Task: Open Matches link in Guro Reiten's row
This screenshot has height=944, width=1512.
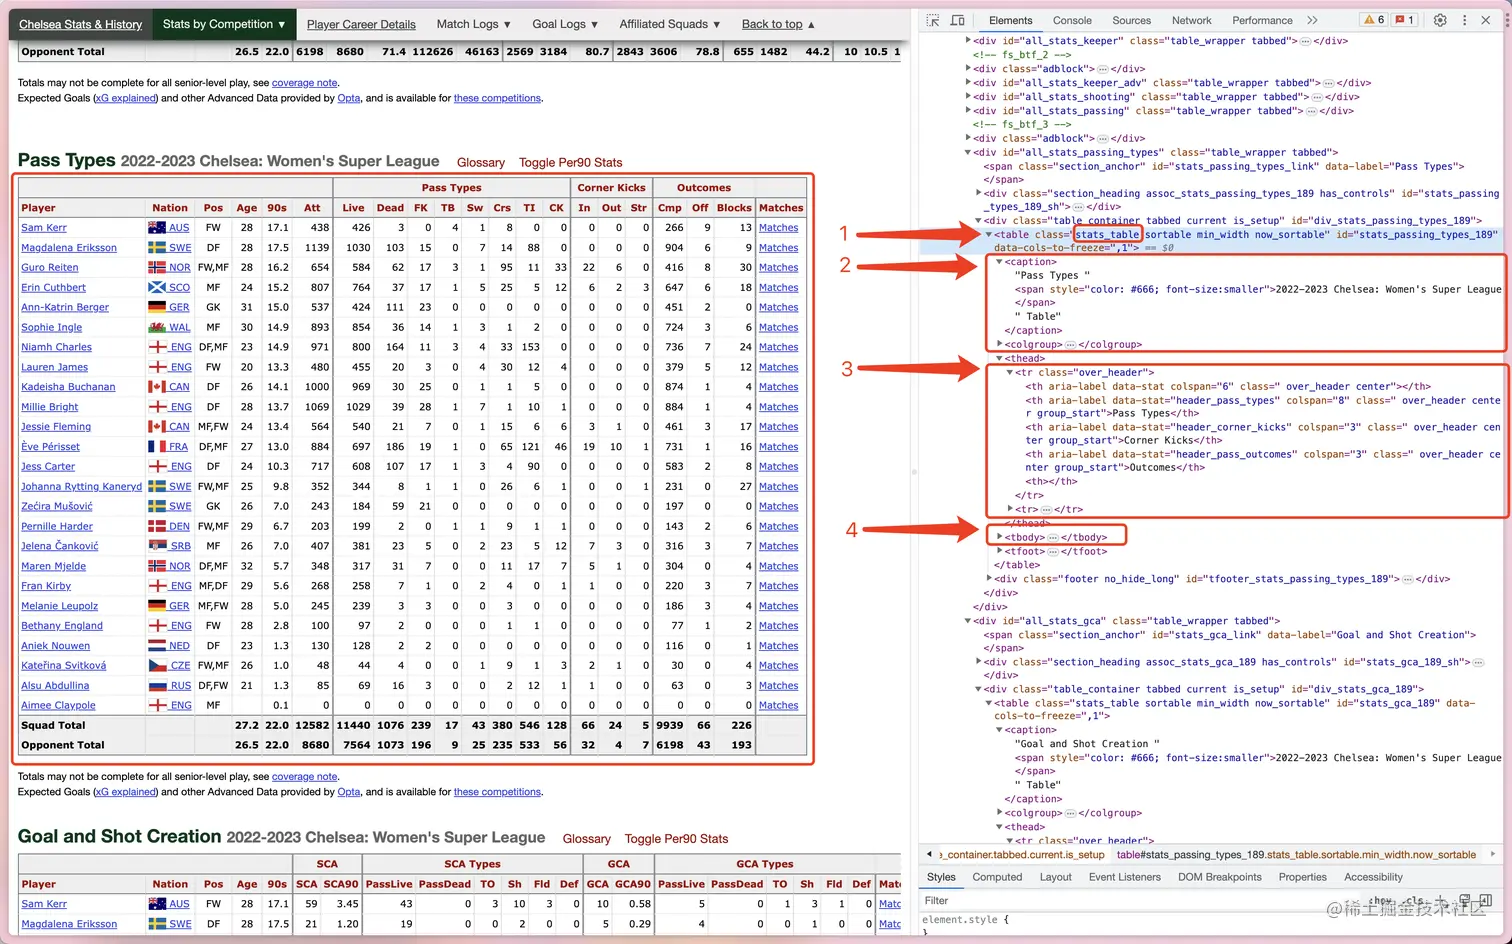Action: pos(778,268)
